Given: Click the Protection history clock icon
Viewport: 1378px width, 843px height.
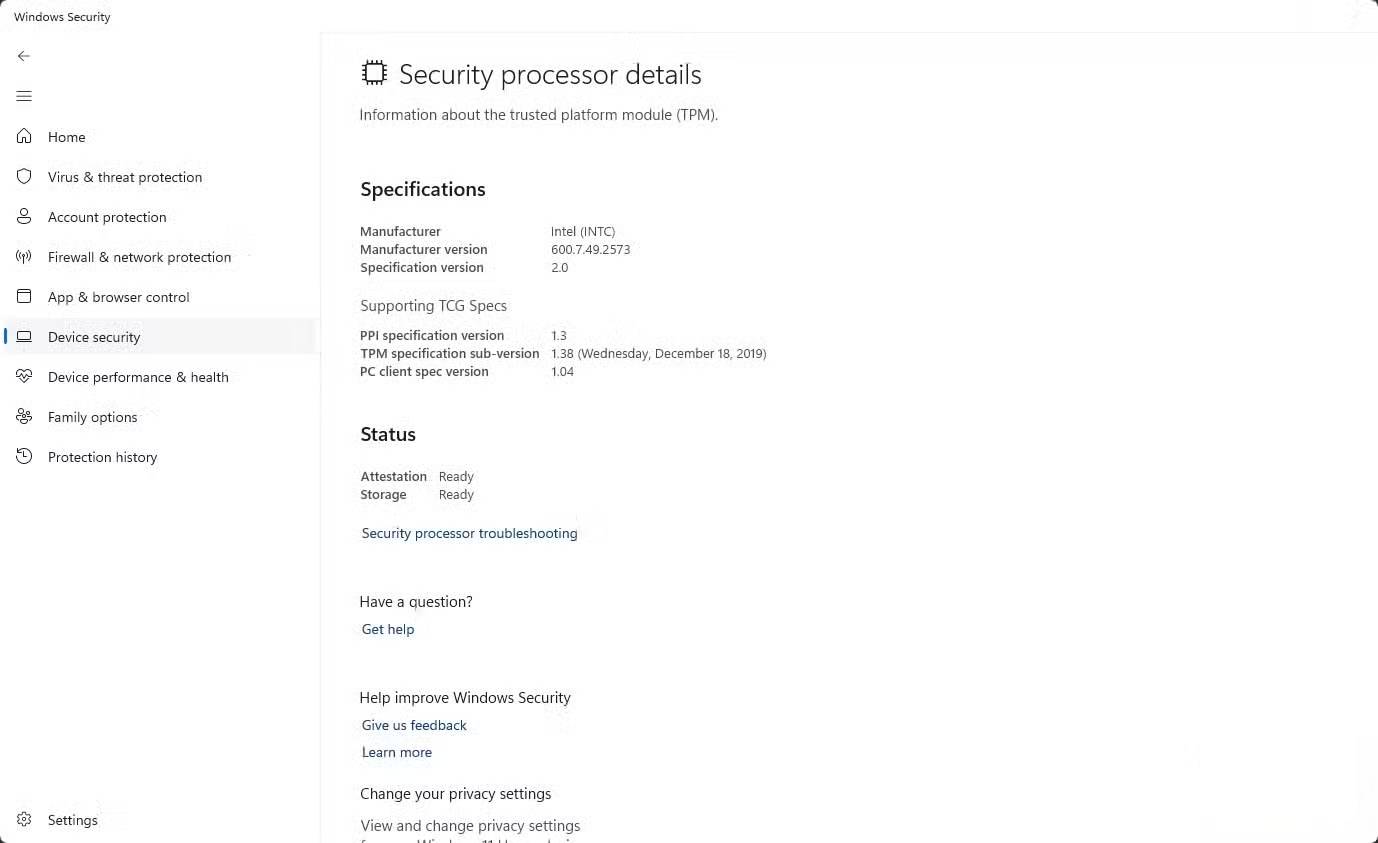Looking at the screenshot, I should coord(24,457).
